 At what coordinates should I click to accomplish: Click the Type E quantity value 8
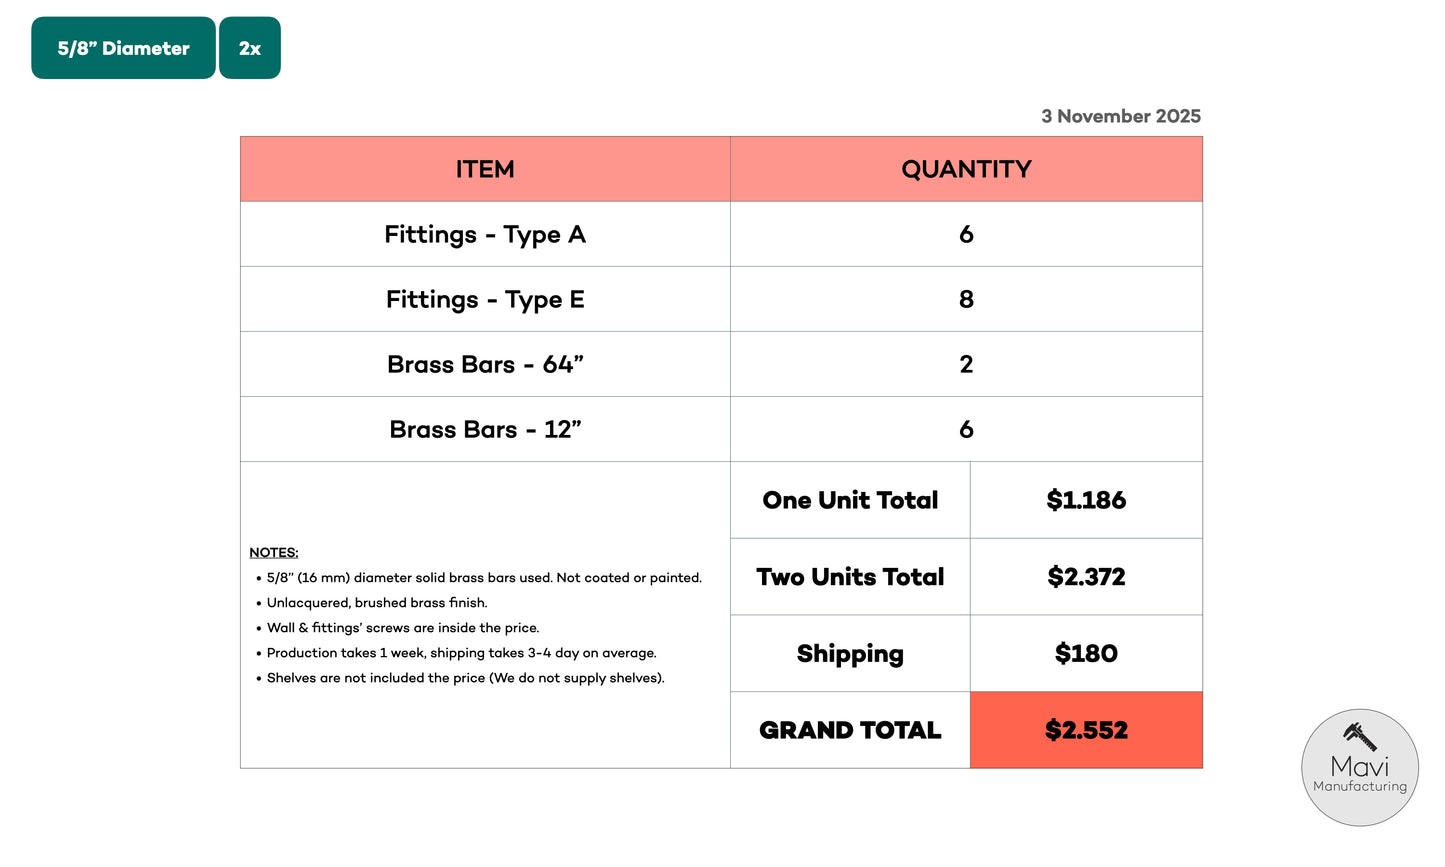pyautogui.click(x=966, y=299)
